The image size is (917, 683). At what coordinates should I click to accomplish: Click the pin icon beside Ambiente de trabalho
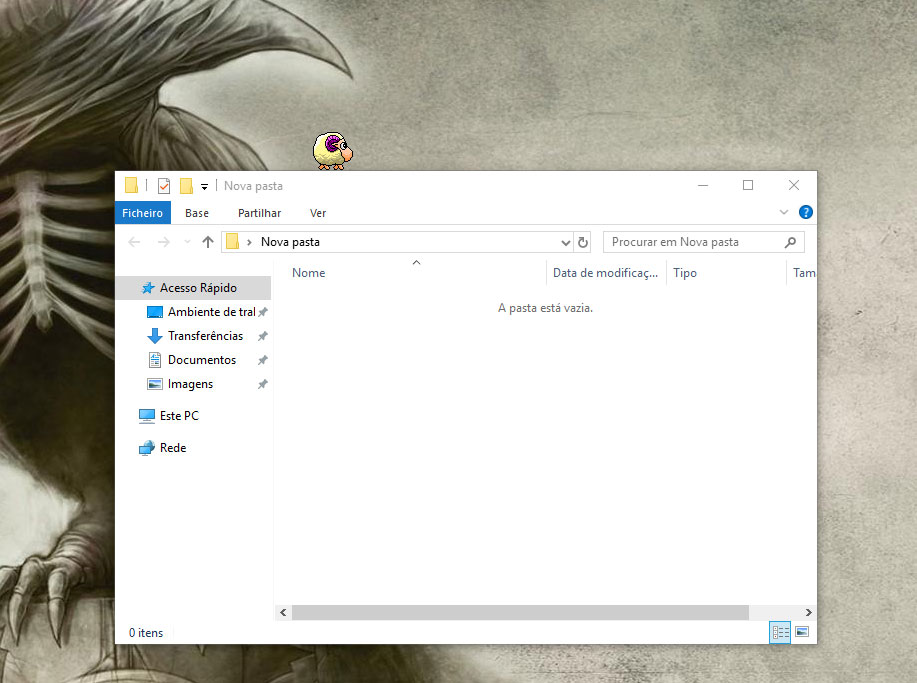click(263, 312)
